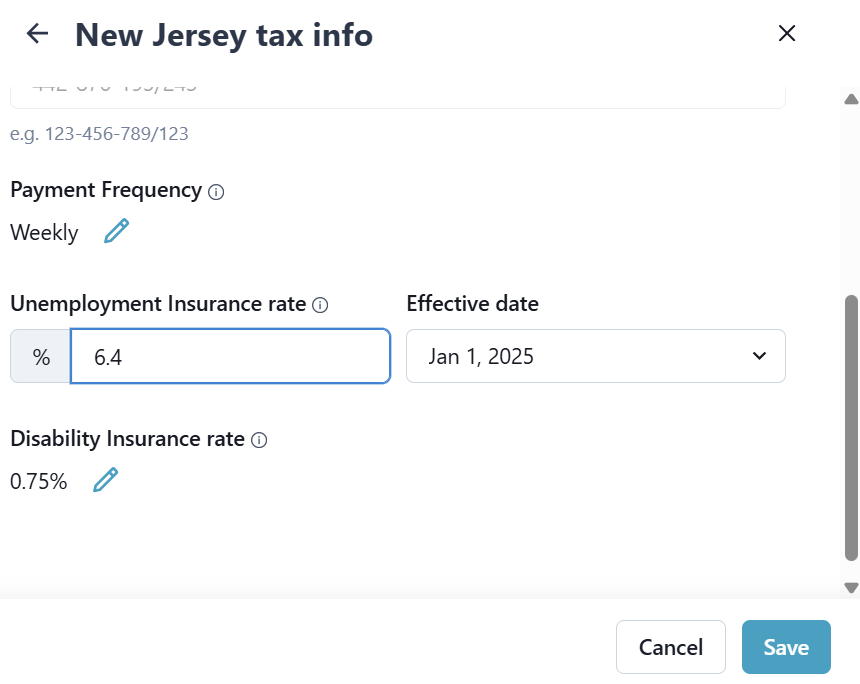Click the Cancel button
The image size is (860, 684).
point(671,647)
